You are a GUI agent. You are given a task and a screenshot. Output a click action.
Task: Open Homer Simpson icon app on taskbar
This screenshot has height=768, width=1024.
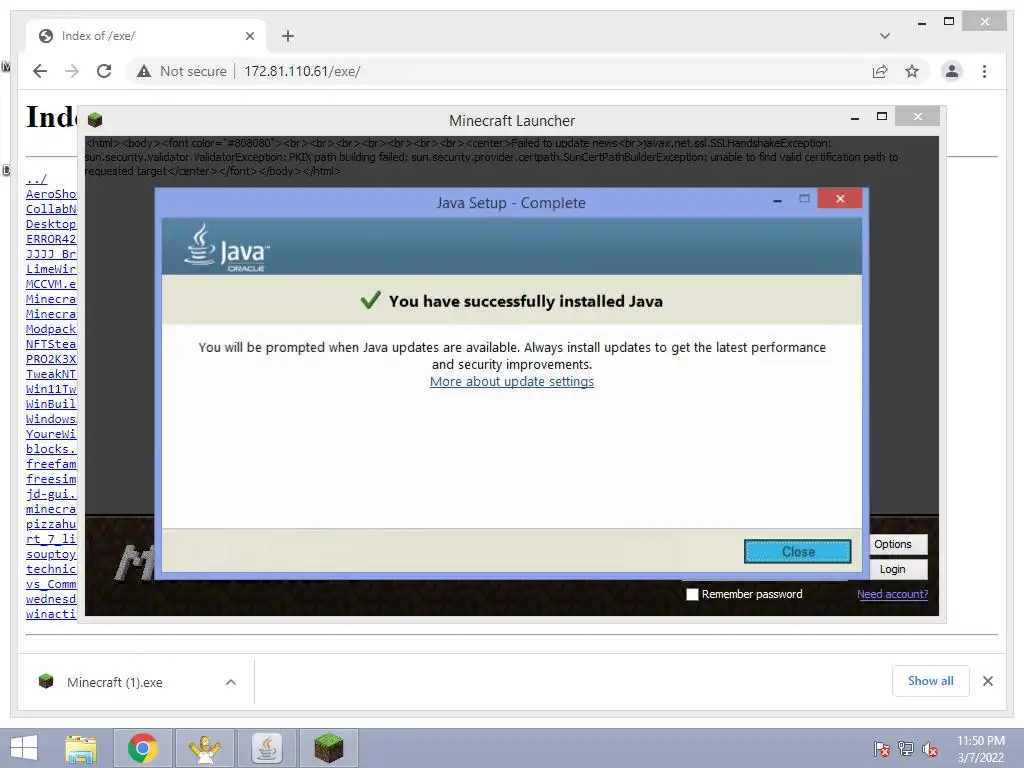click(x=204, y=748)
